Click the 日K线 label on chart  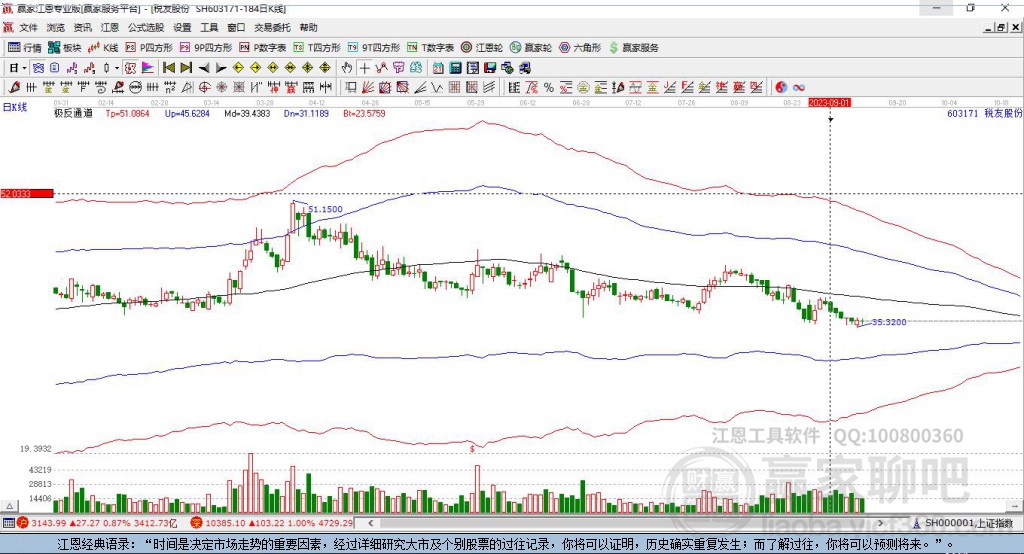tap(15, 107)
